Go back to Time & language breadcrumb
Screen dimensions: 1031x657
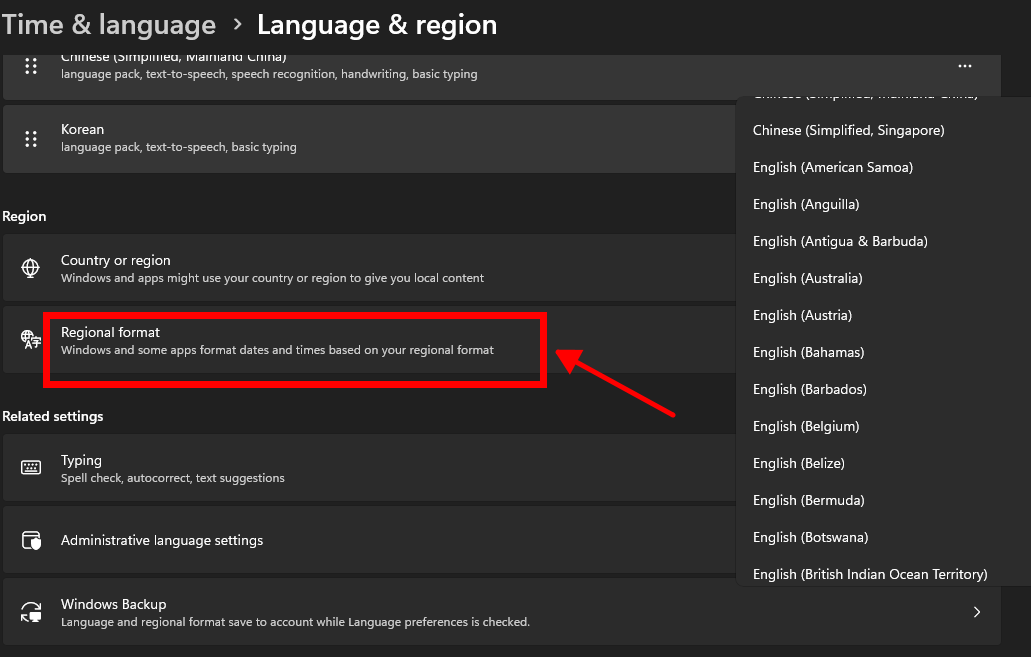(x=108, y=25)
